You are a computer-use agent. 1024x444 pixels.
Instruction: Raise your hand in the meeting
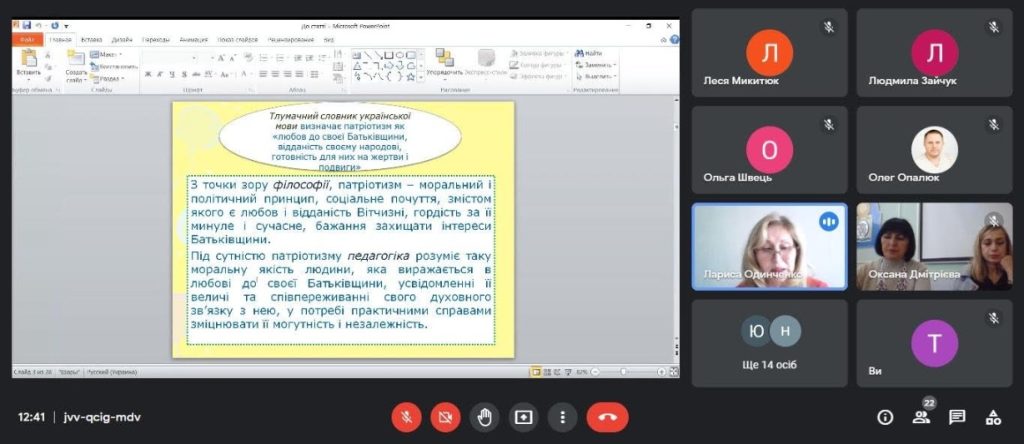click(x=485, y=416)
